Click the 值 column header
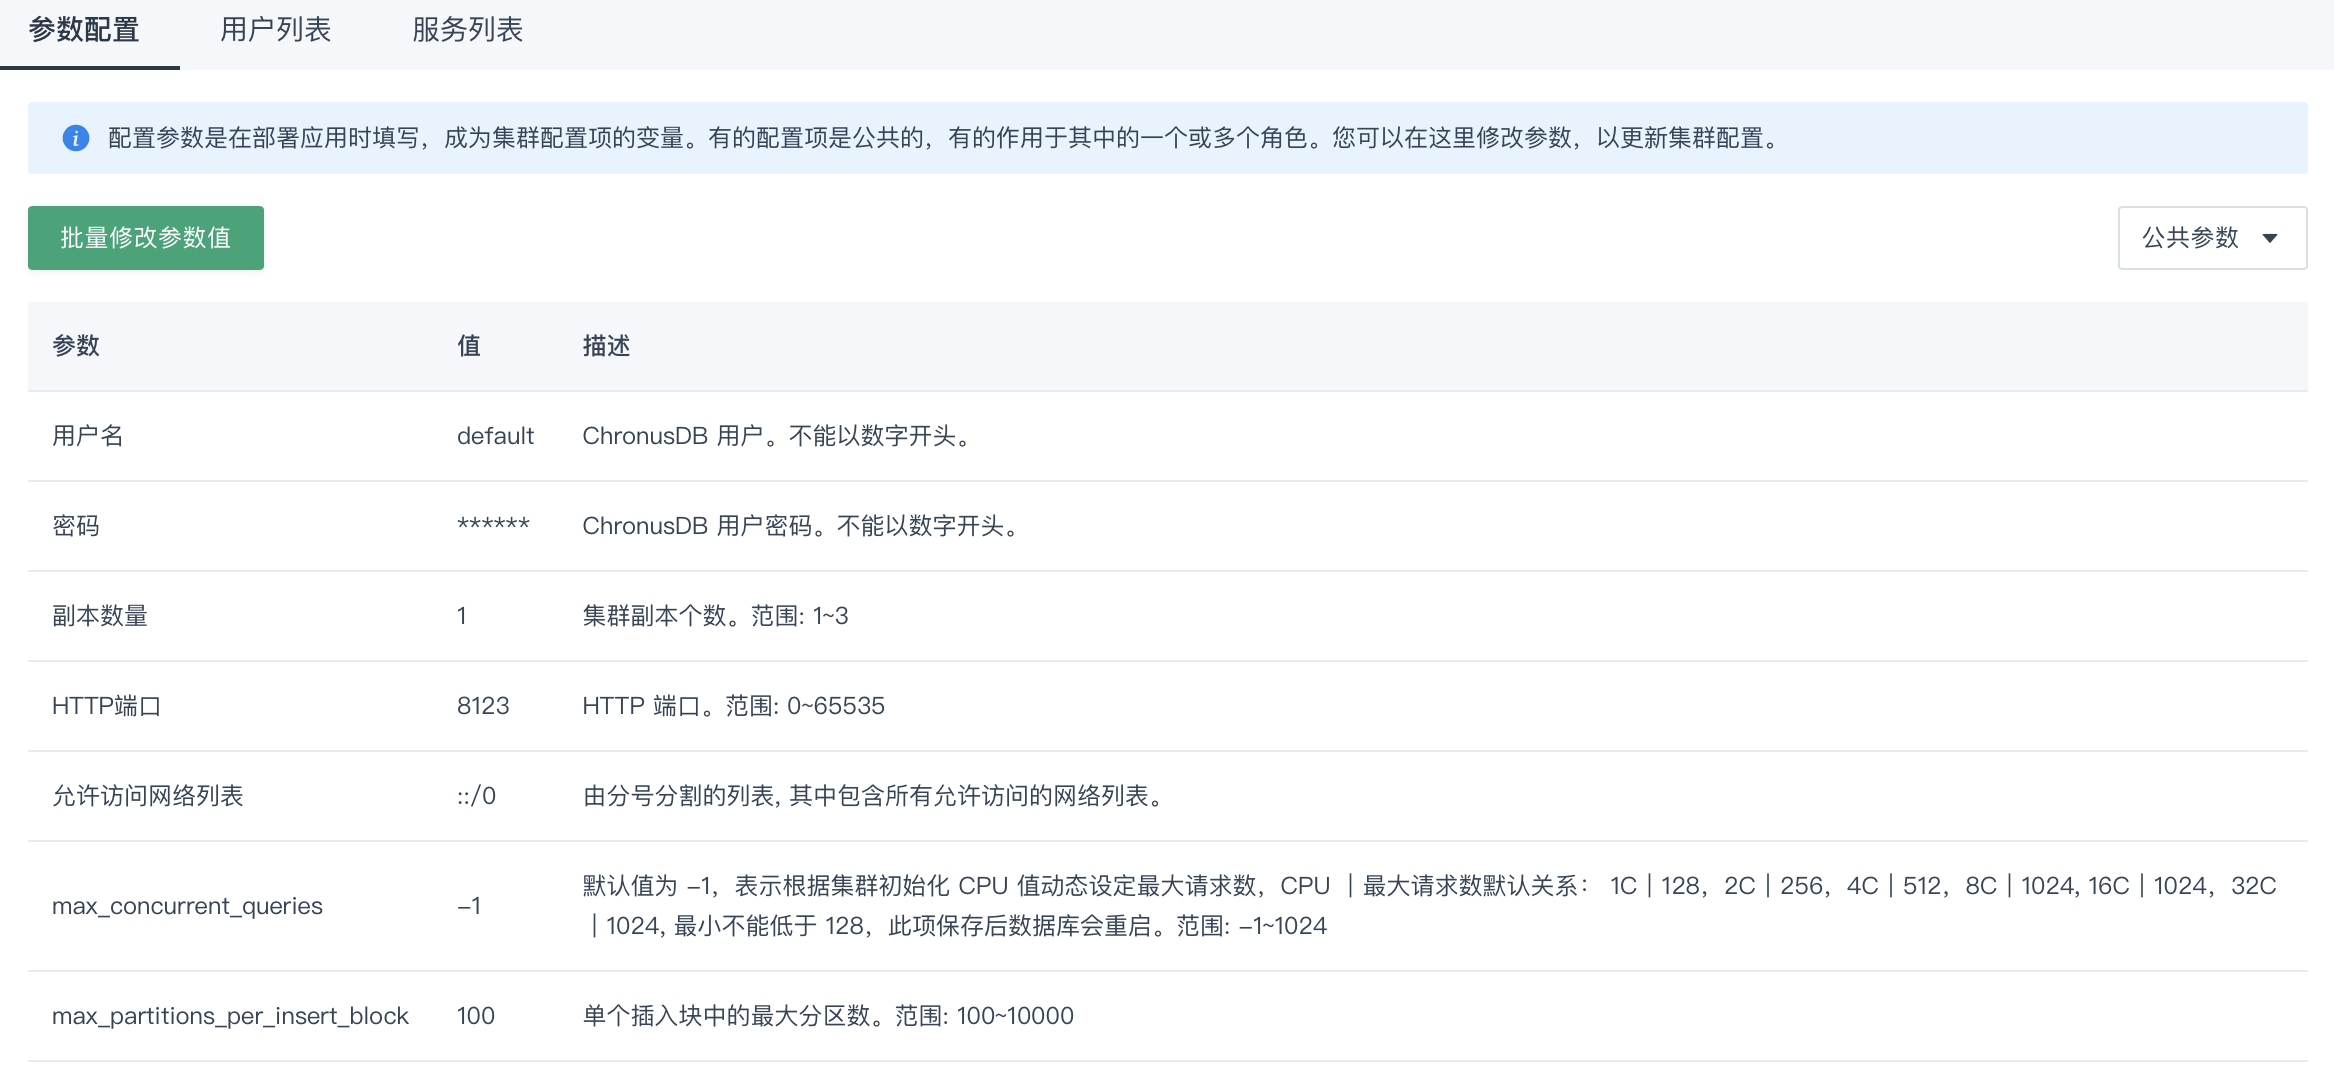This screenshot has height=1074, width=2334. coord(469,346)
